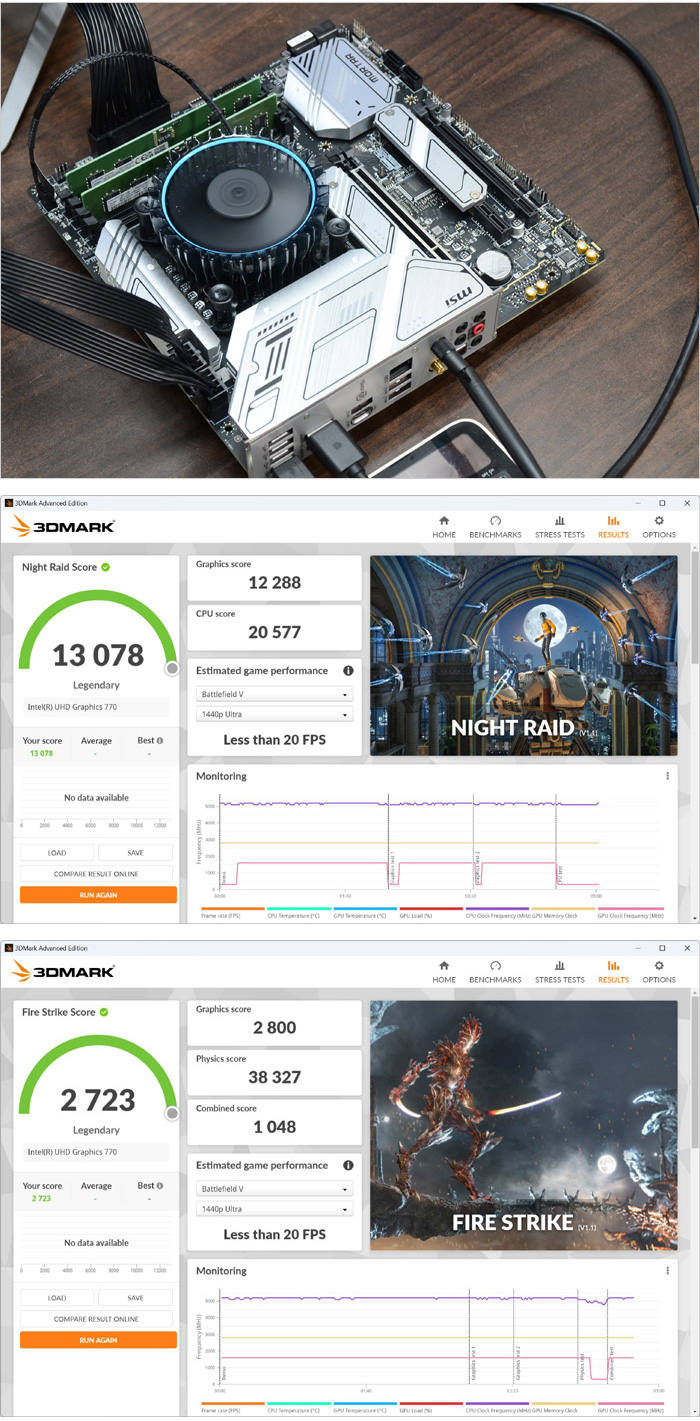Click app icon in Fire Strike title bar

click(x=8, y=948)
